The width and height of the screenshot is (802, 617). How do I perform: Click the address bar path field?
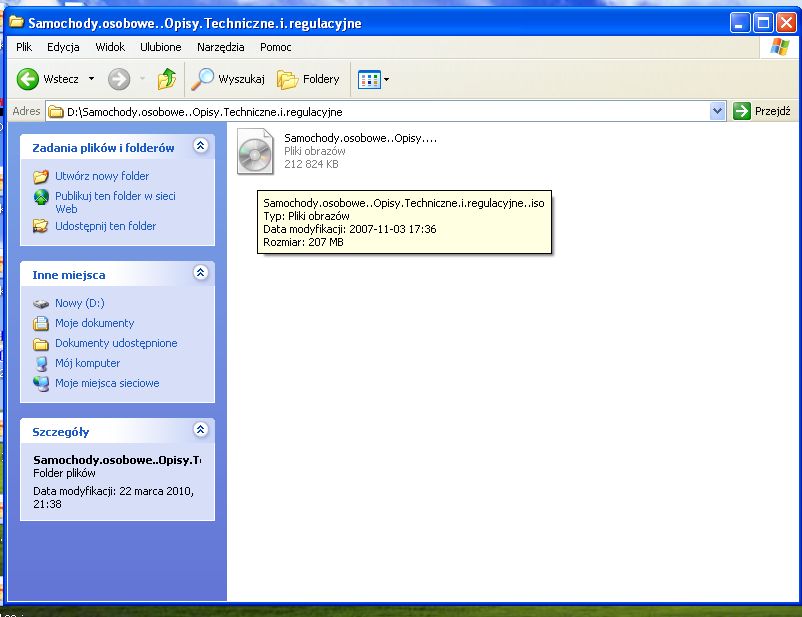pyautogui.click(x=380, y=111)
